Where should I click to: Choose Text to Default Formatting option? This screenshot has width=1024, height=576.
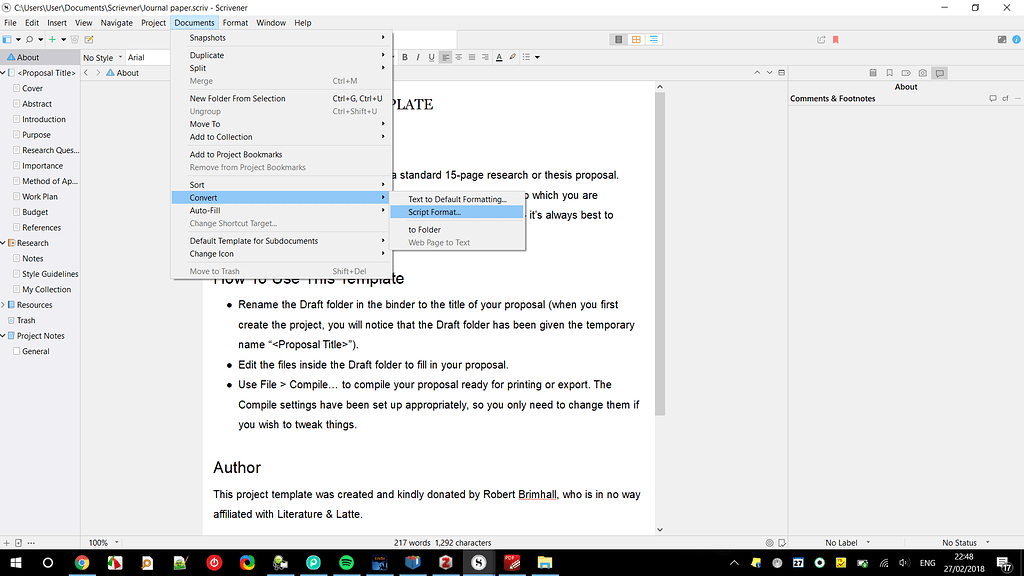tap(457, 199)
